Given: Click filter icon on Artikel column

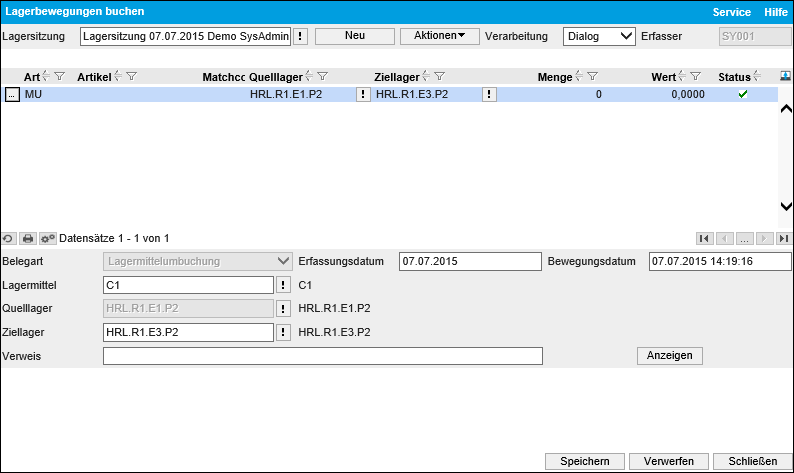Looking at the screenshot, I should [x=132, y=77].
